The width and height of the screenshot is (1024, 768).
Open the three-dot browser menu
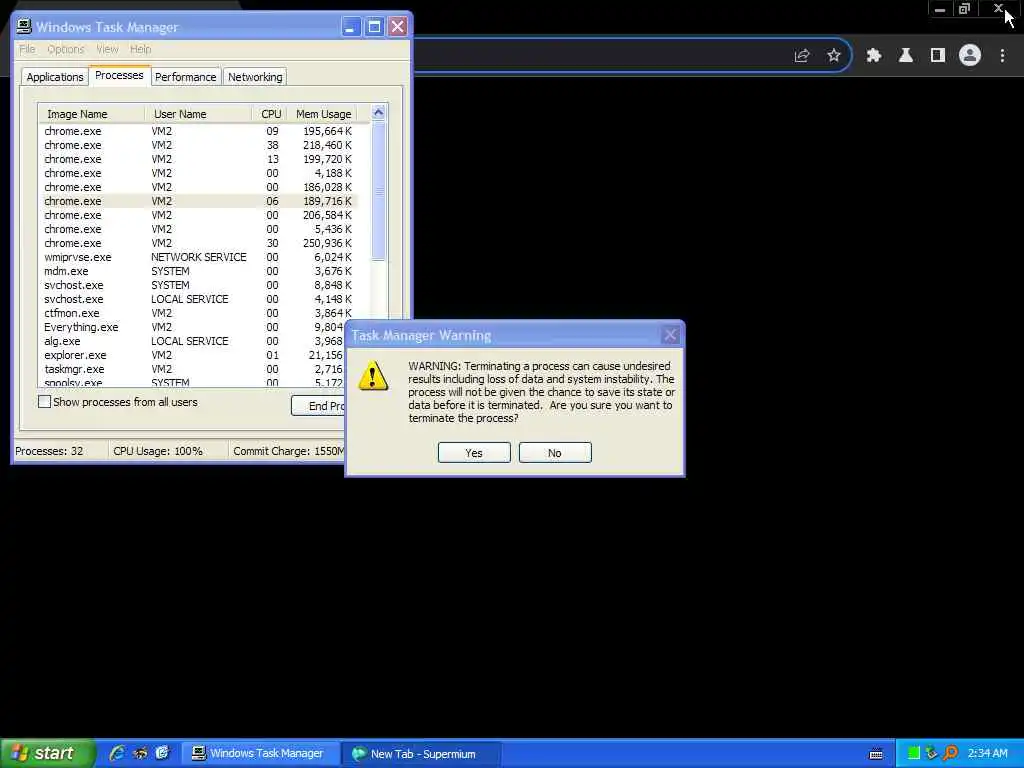[x=1002, y=56]
